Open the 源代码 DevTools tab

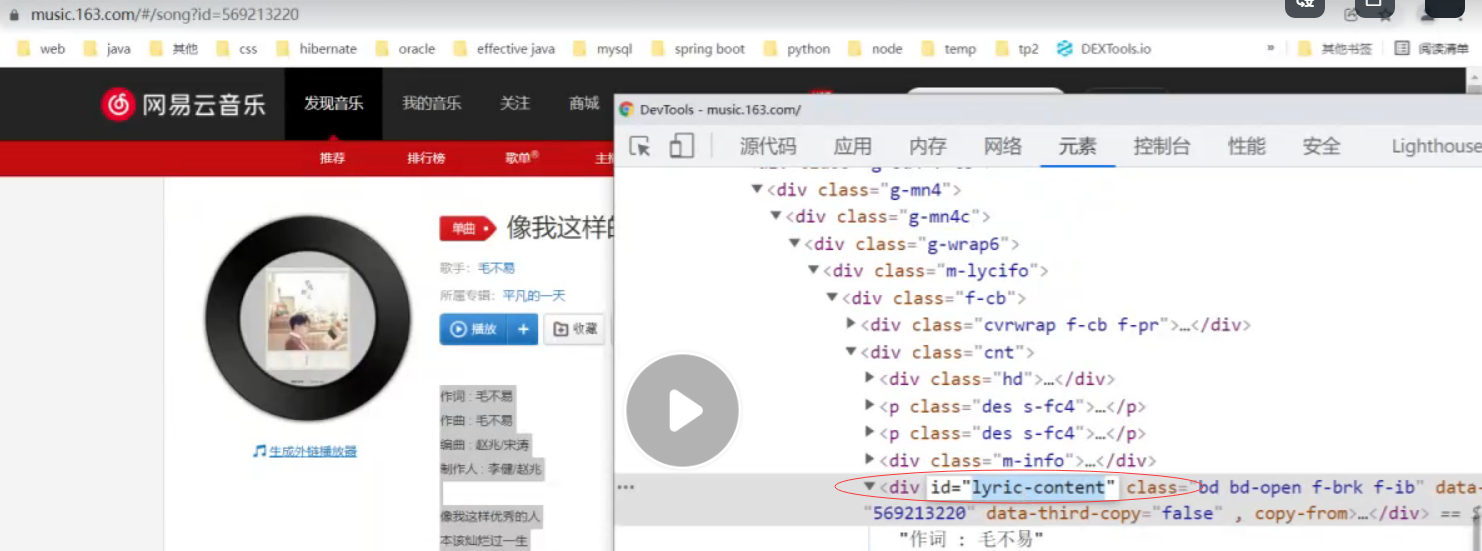[x=768, y=146]
